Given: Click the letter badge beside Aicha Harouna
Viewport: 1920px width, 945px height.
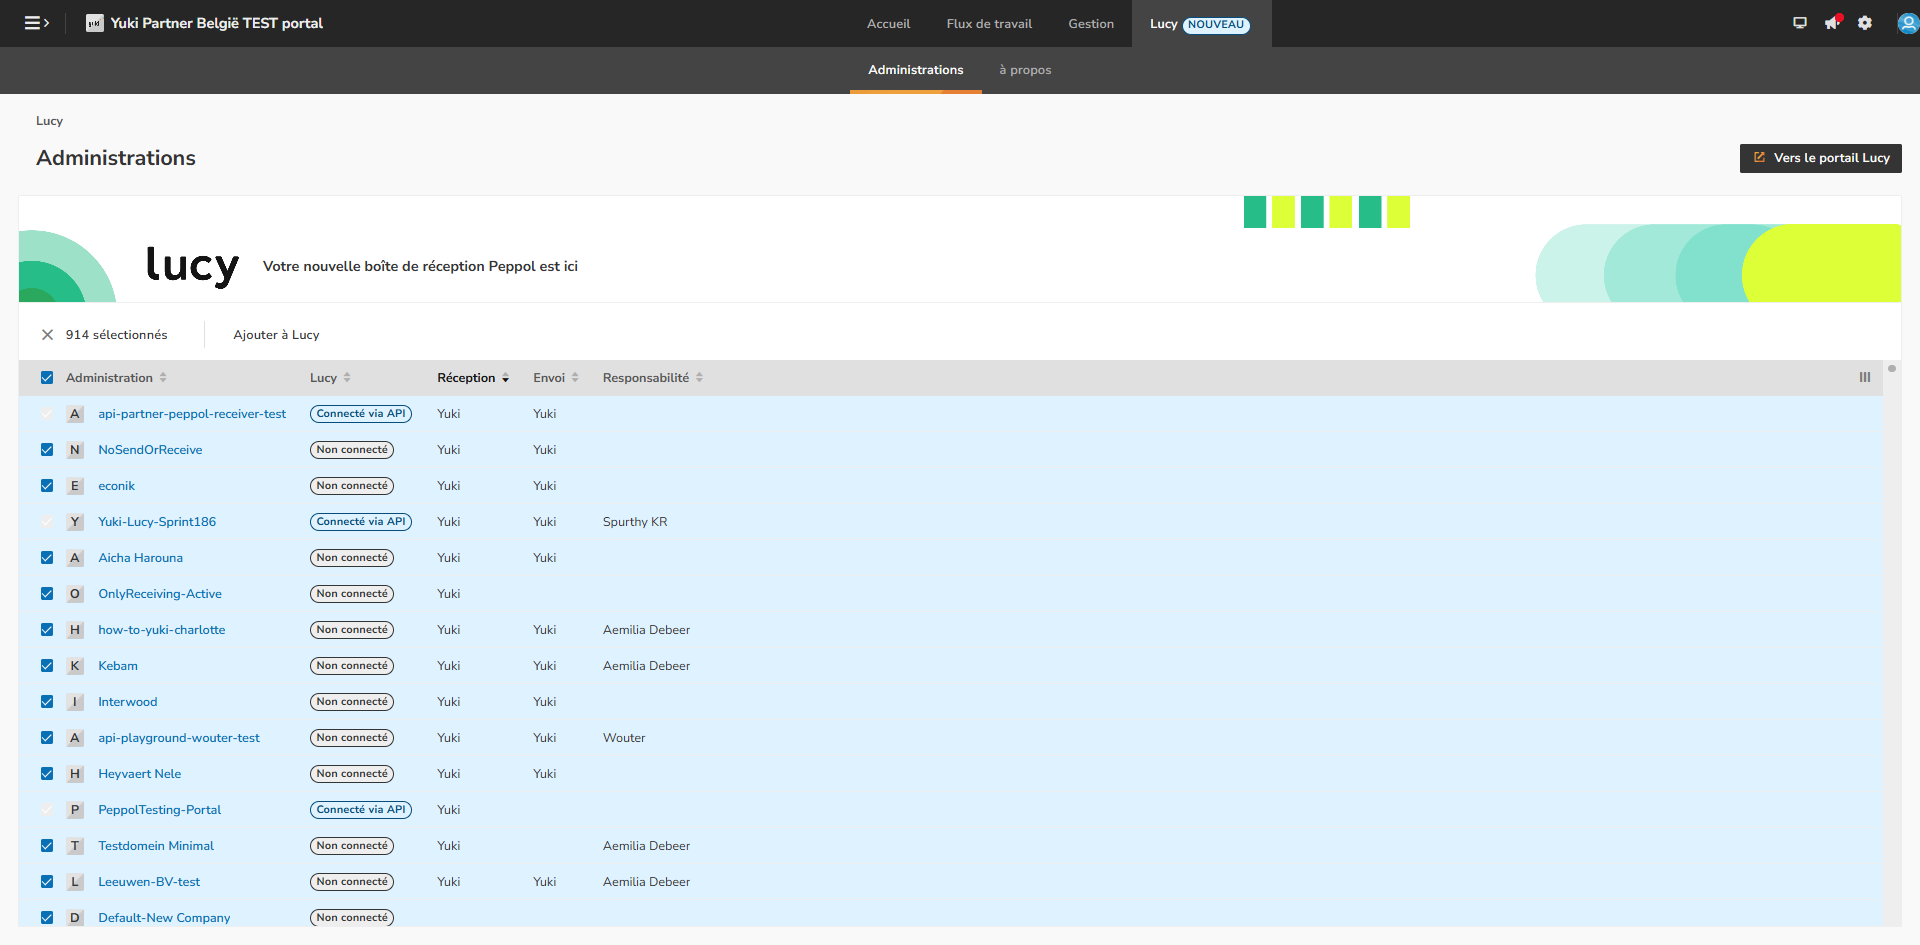Looking at the screenshot, I should tap(75, 558).
